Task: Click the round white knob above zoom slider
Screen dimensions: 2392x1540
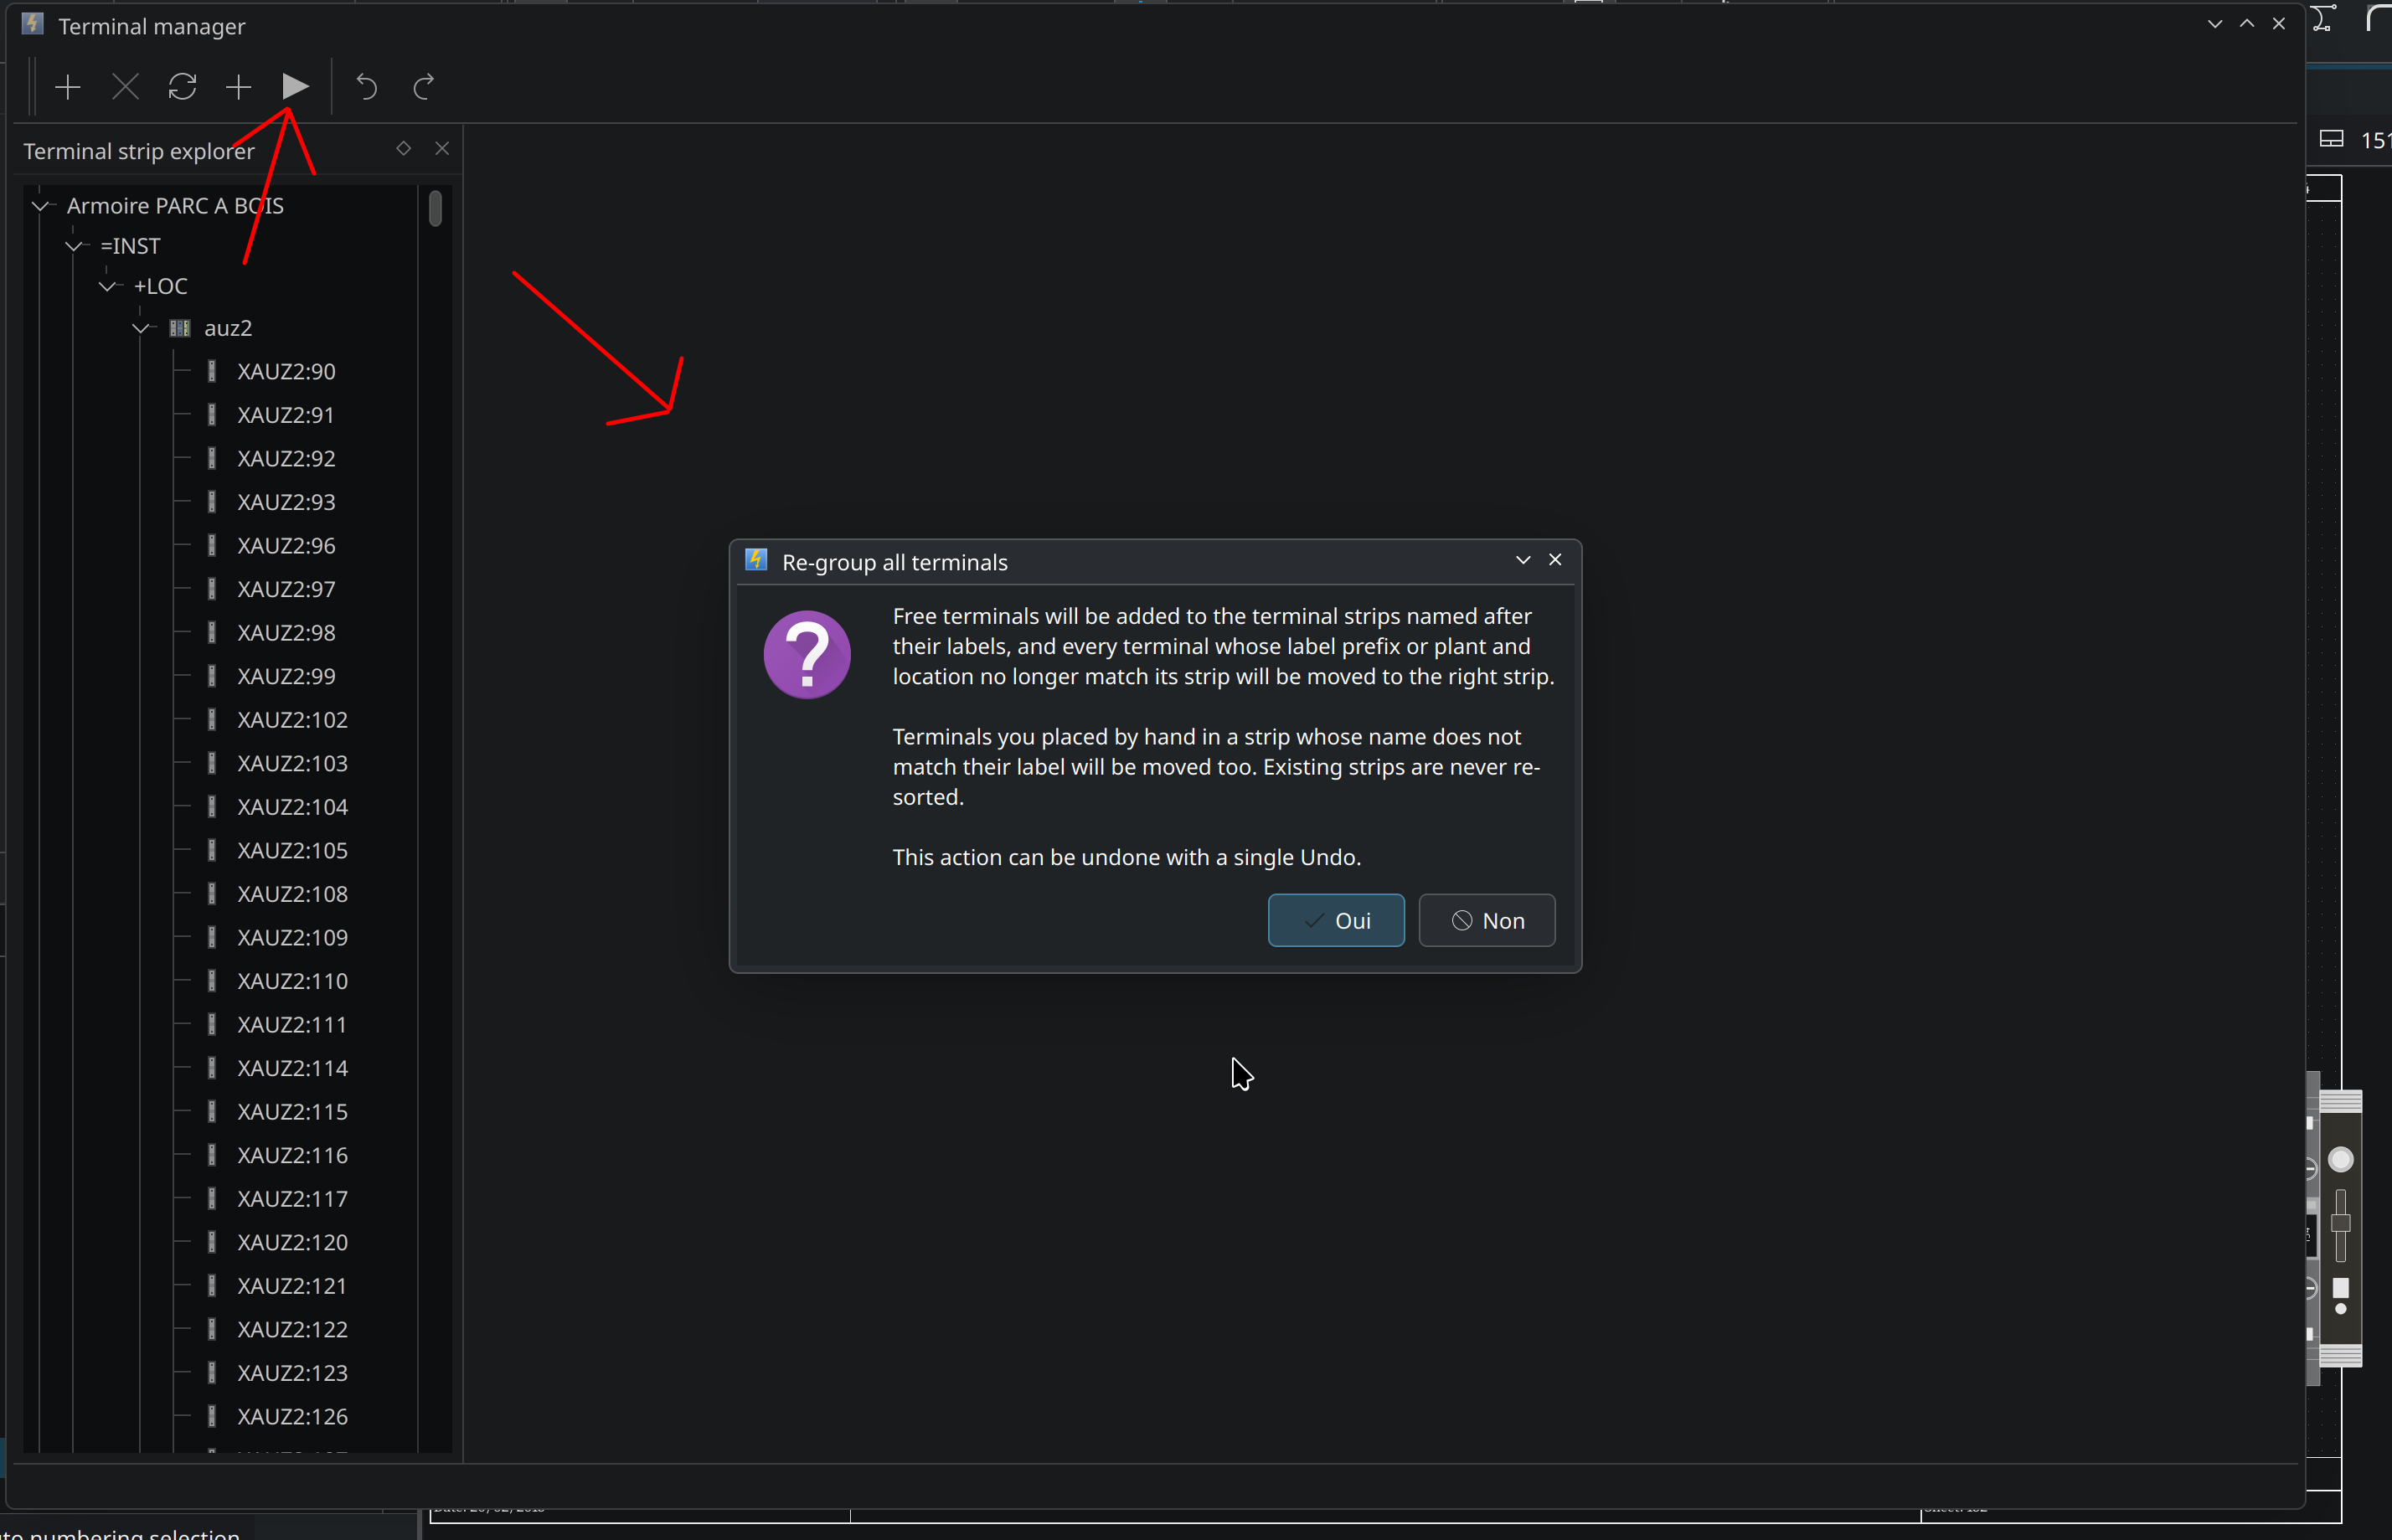Action: click(2341, 1160)
